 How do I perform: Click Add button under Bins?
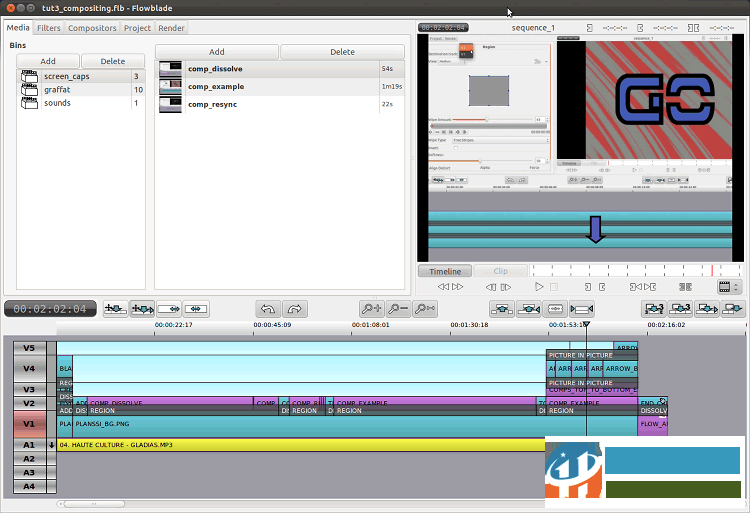tap(48, 61)
